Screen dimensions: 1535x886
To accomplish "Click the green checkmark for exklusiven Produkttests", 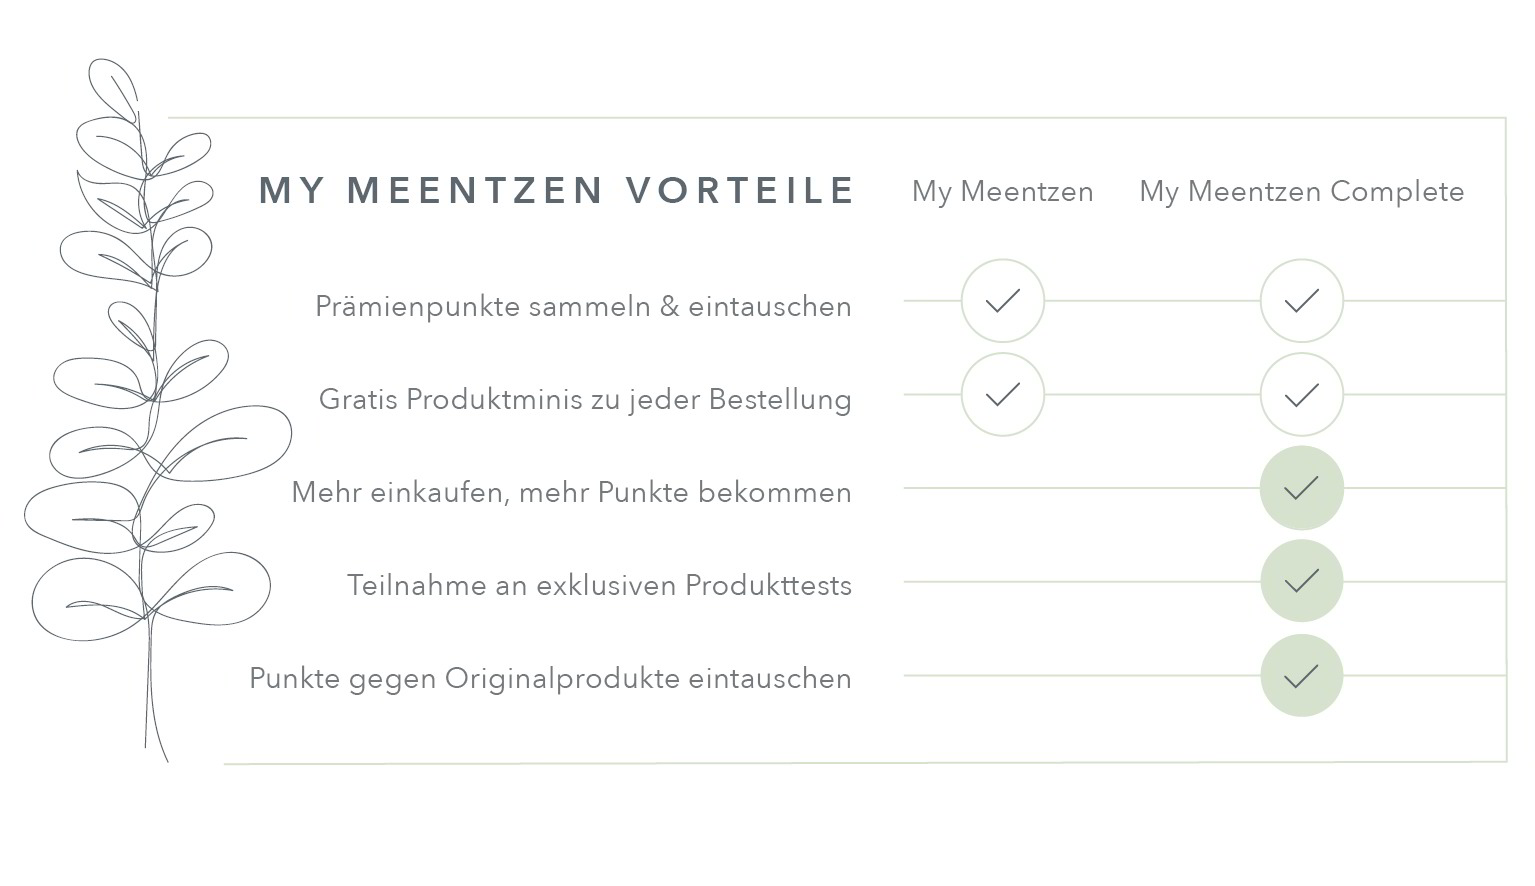I will pos(1301,581).
